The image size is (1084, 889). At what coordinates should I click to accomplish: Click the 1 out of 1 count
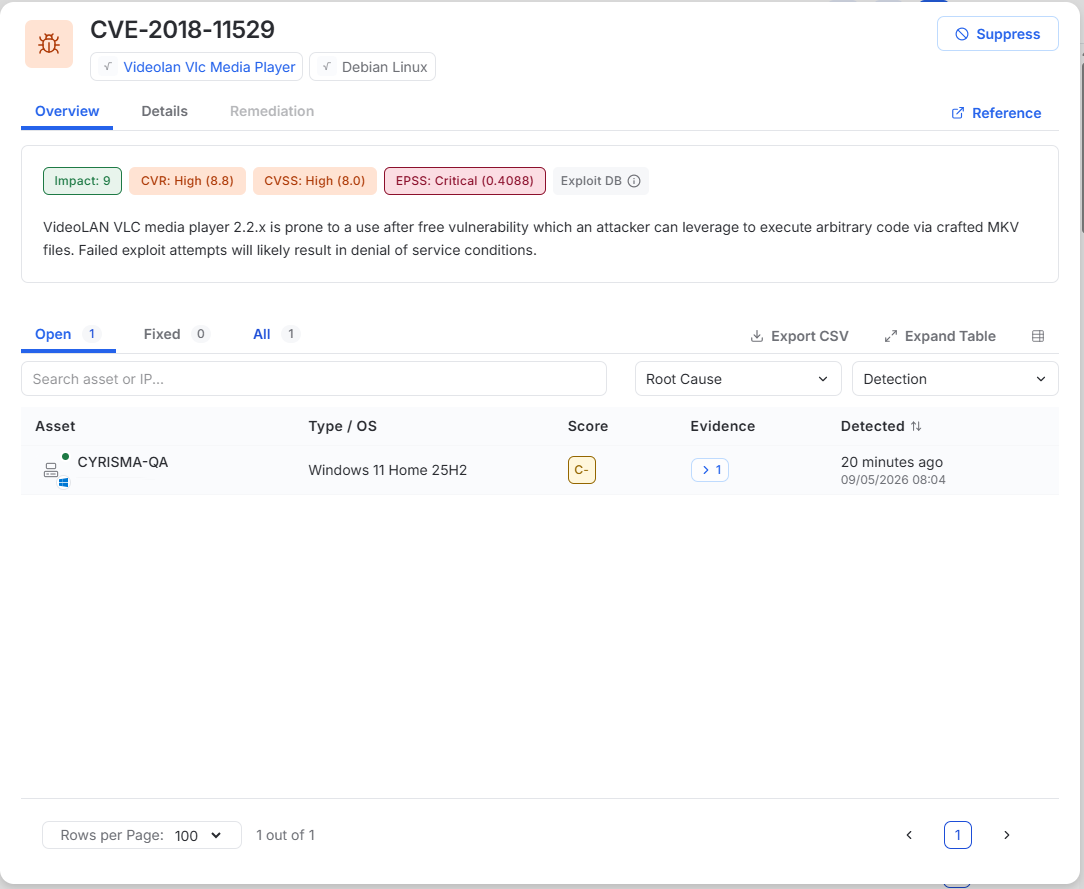coord(286,835)
